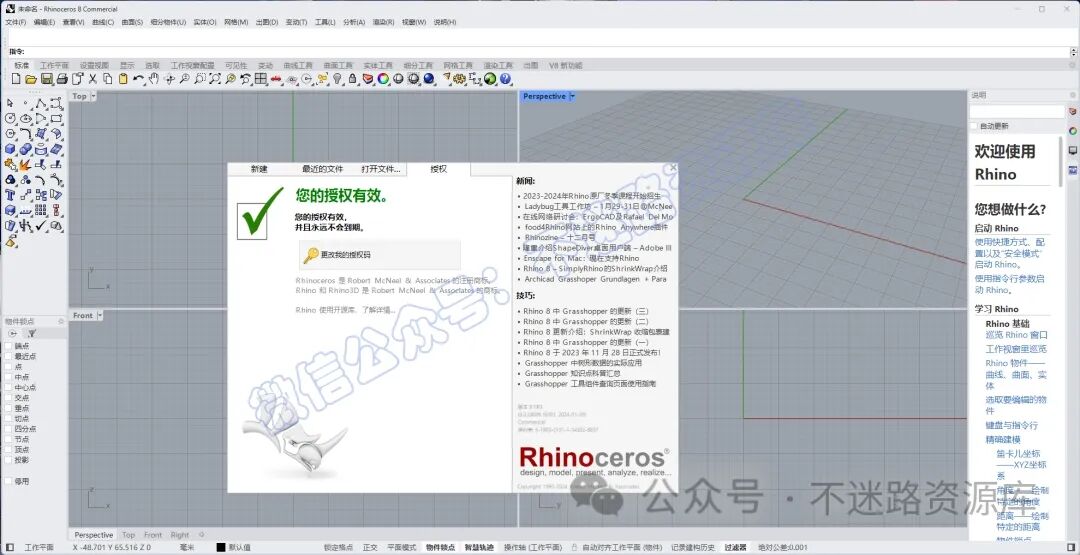Click the Paste clipboard icon
The height and width of the screenshot is (555, 1080).
[x=123, y=79]
